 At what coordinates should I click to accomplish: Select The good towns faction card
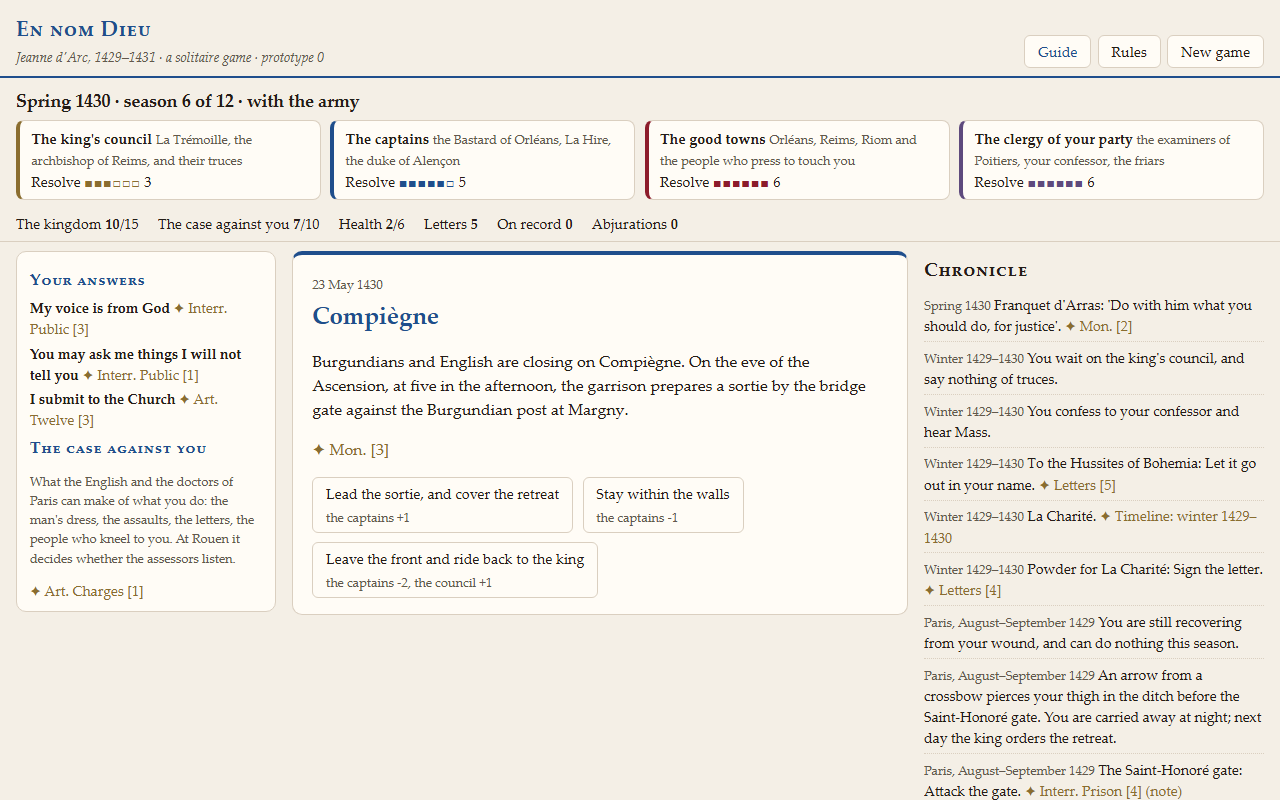tap(797, 160)
